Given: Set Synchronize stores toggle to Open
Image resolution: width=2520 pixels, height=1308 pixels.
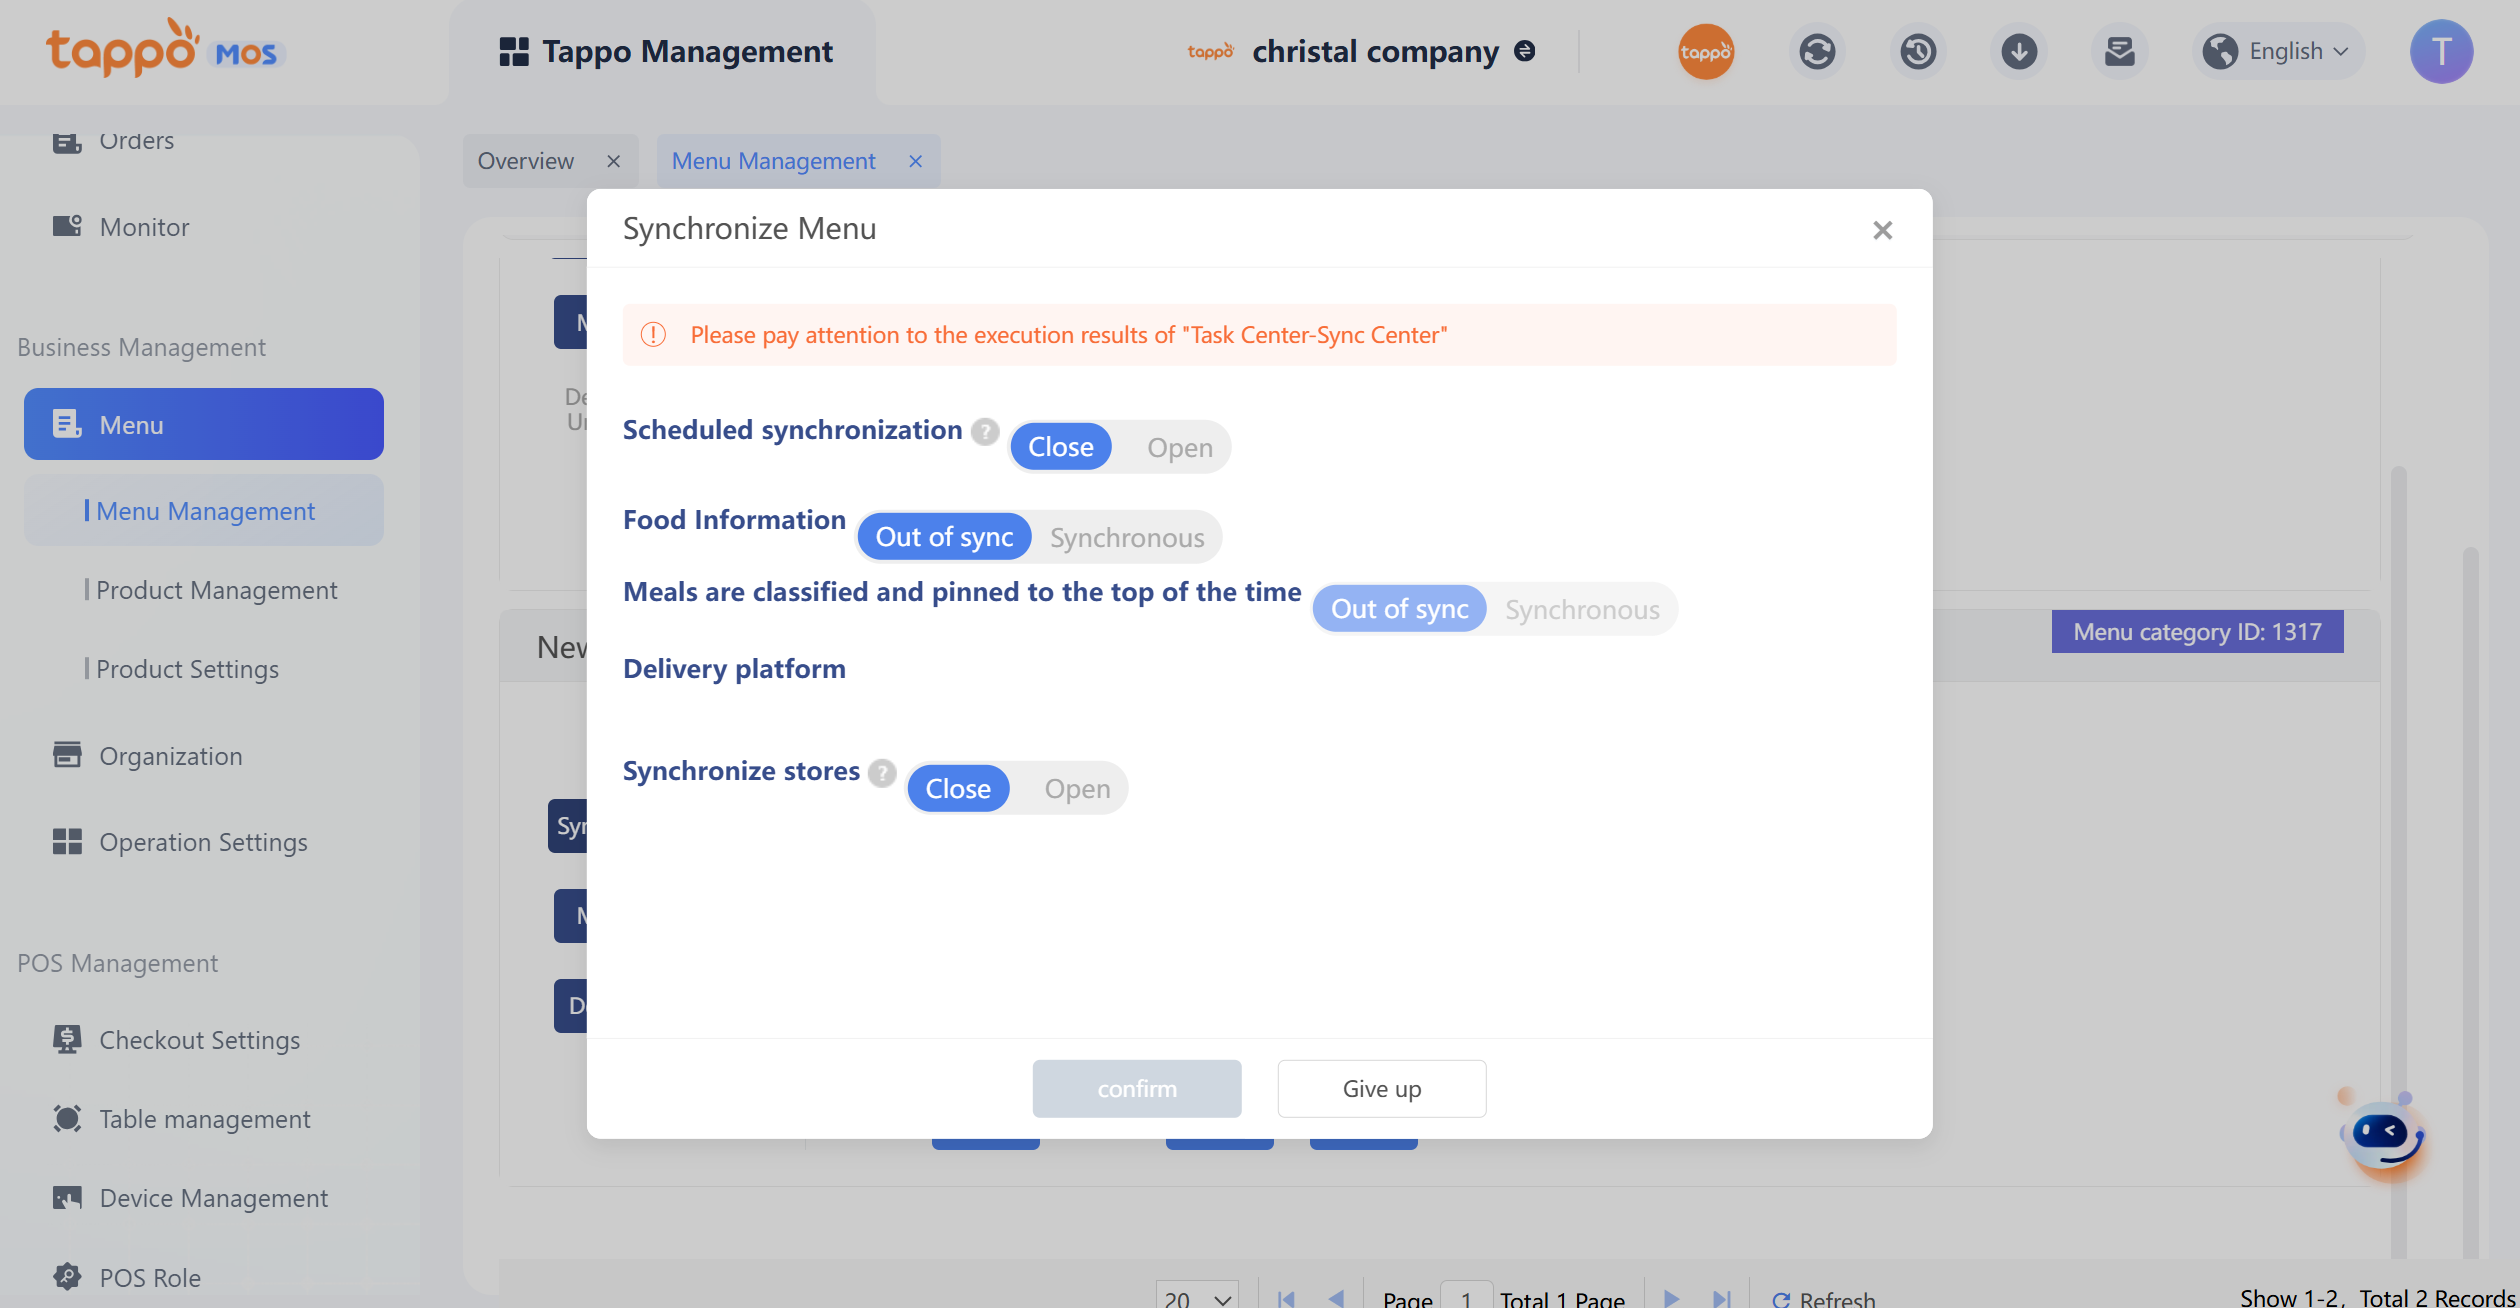Looking at the screenshot, I should click(1076, 789).
